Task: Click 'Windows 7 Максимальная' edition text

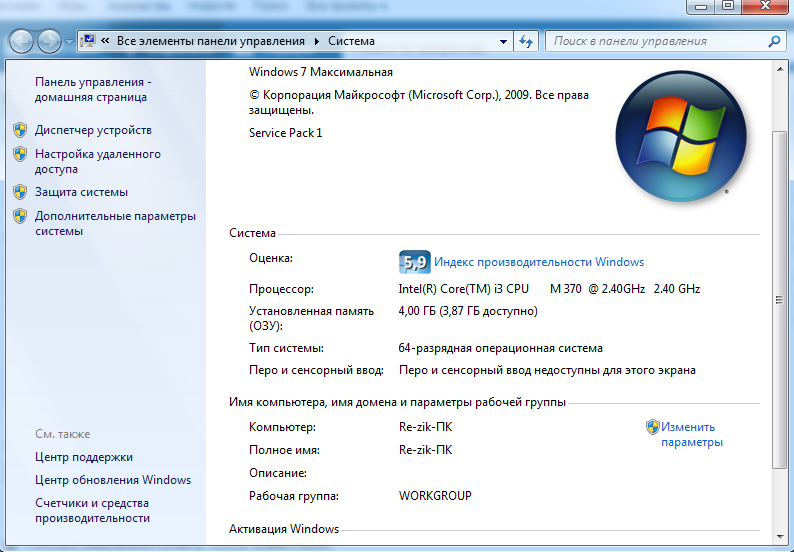Action: click(x=321, y=72)
